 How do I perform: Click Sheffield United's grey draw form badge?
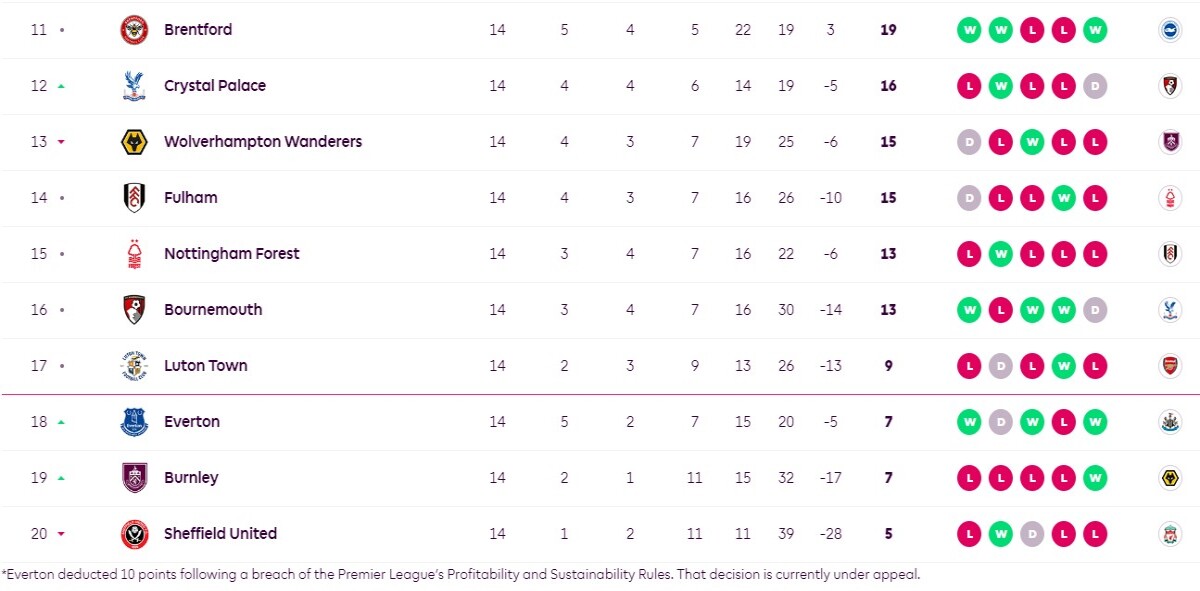1032,534
